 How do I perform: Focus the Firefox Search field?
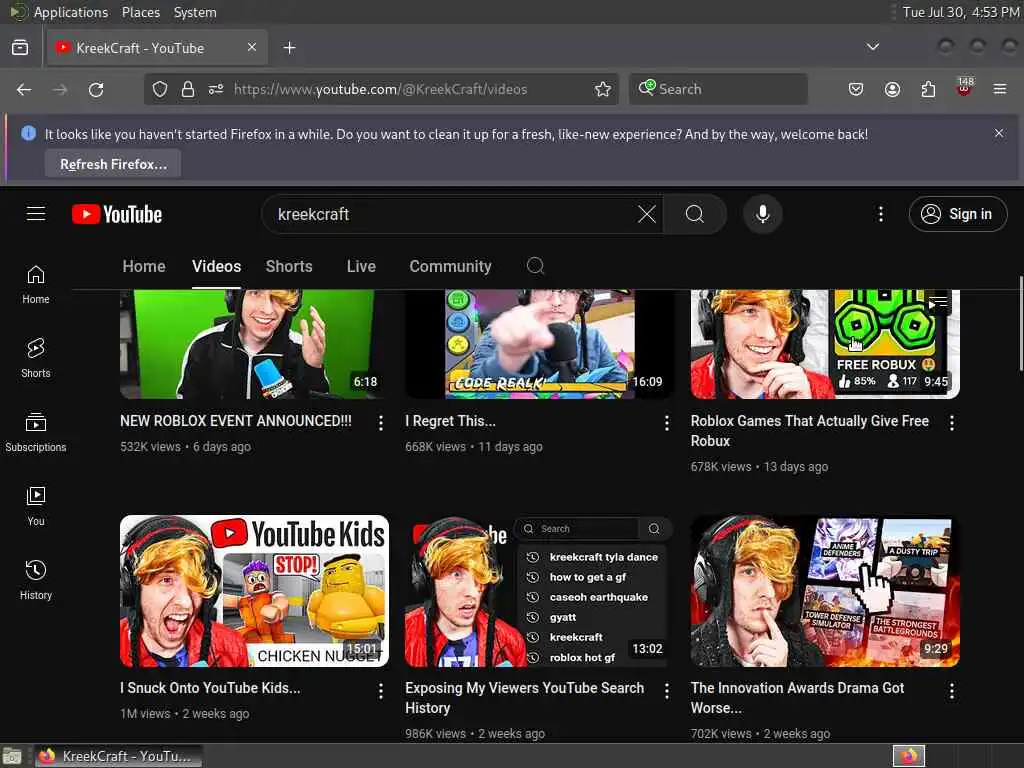(x=718, y=89)
